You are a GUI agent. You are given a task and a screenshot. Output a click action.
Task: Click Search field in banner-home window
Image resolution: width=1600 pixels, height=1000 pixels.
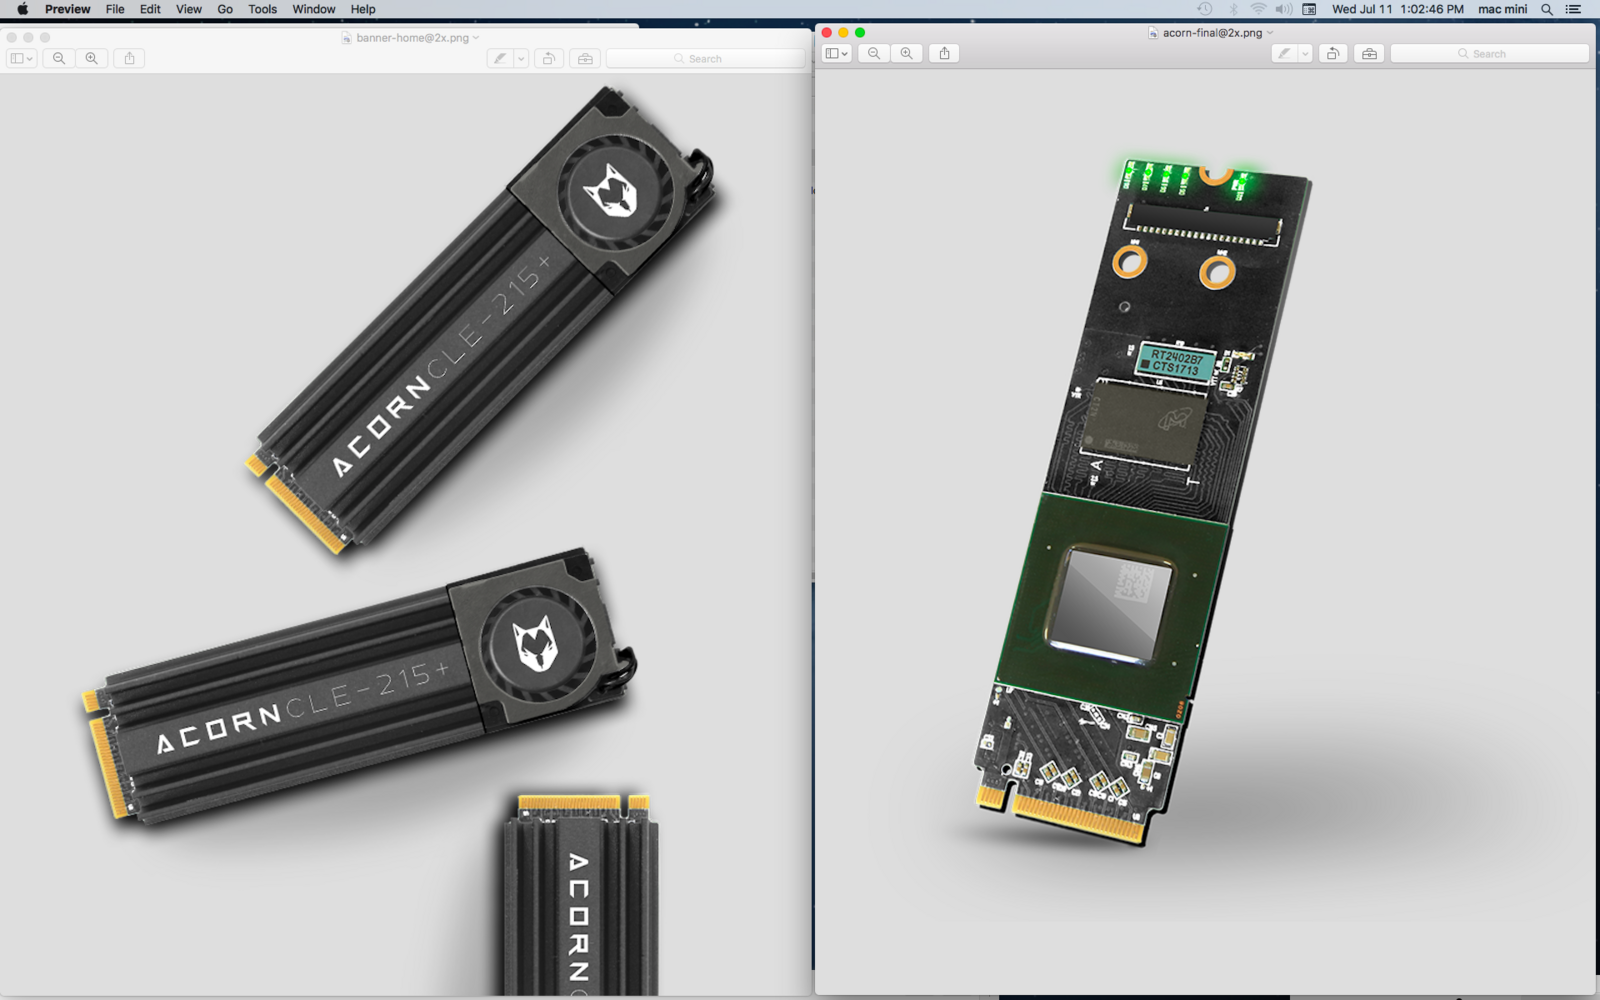coord(705,58)
